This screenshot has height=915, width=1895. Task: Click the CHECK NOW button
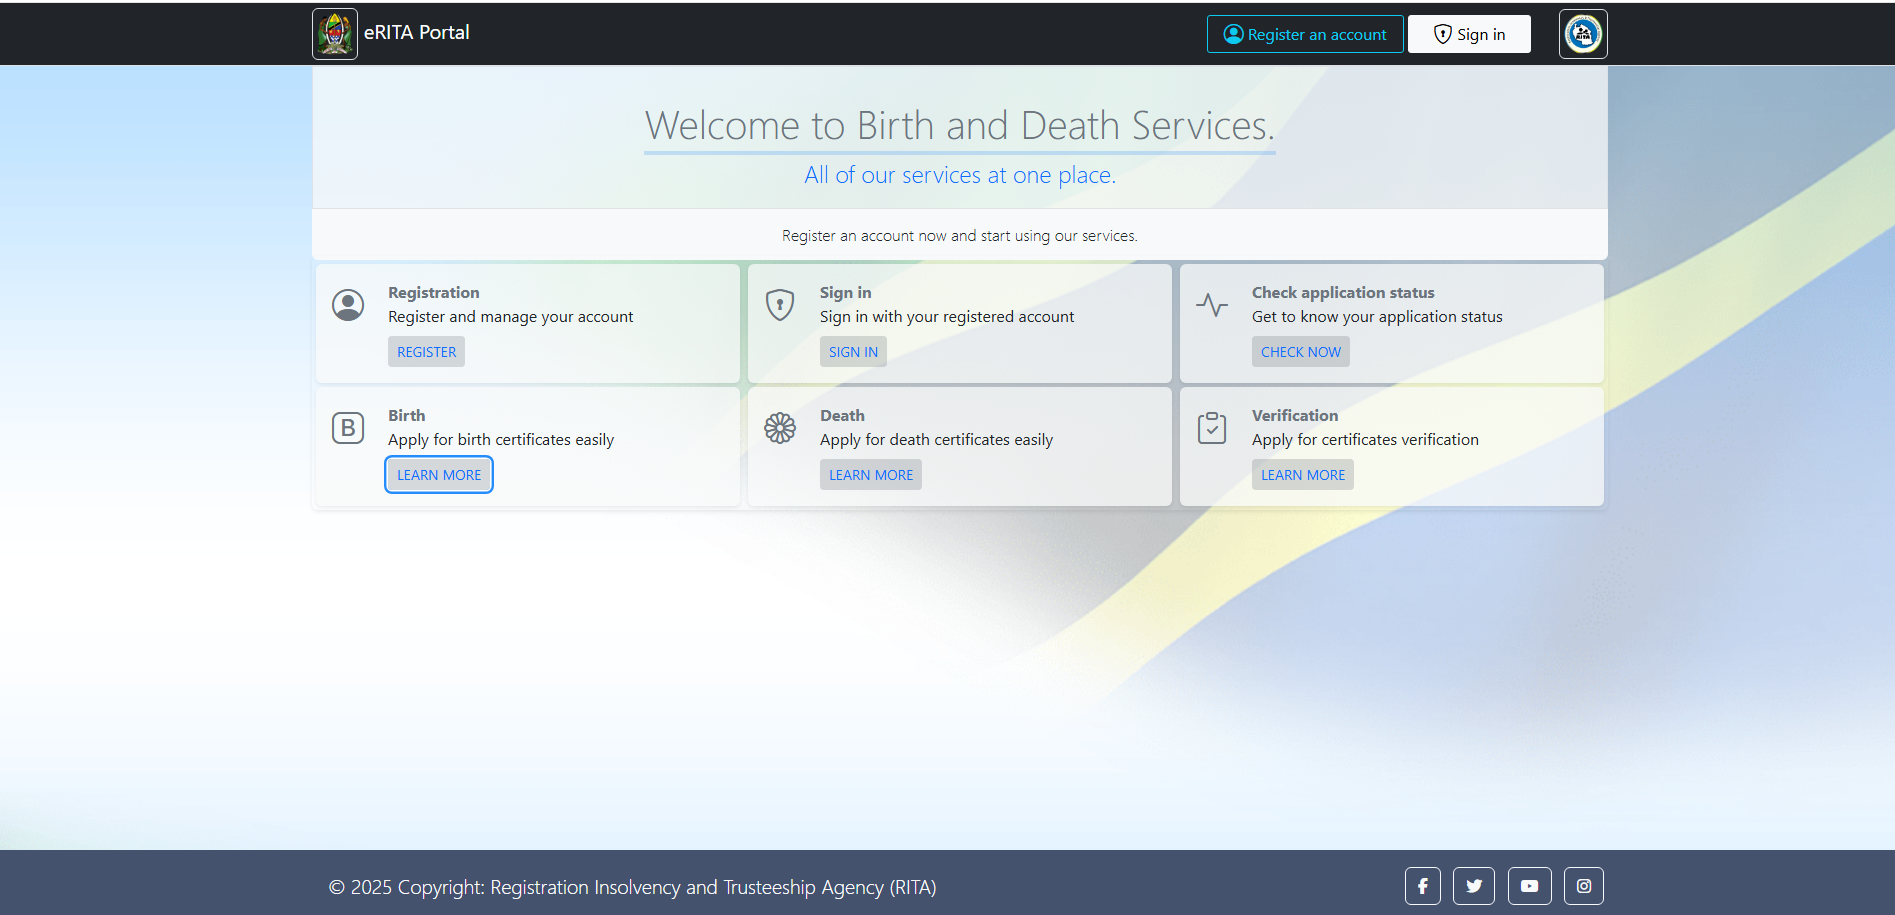click(x=1301, y=352)
